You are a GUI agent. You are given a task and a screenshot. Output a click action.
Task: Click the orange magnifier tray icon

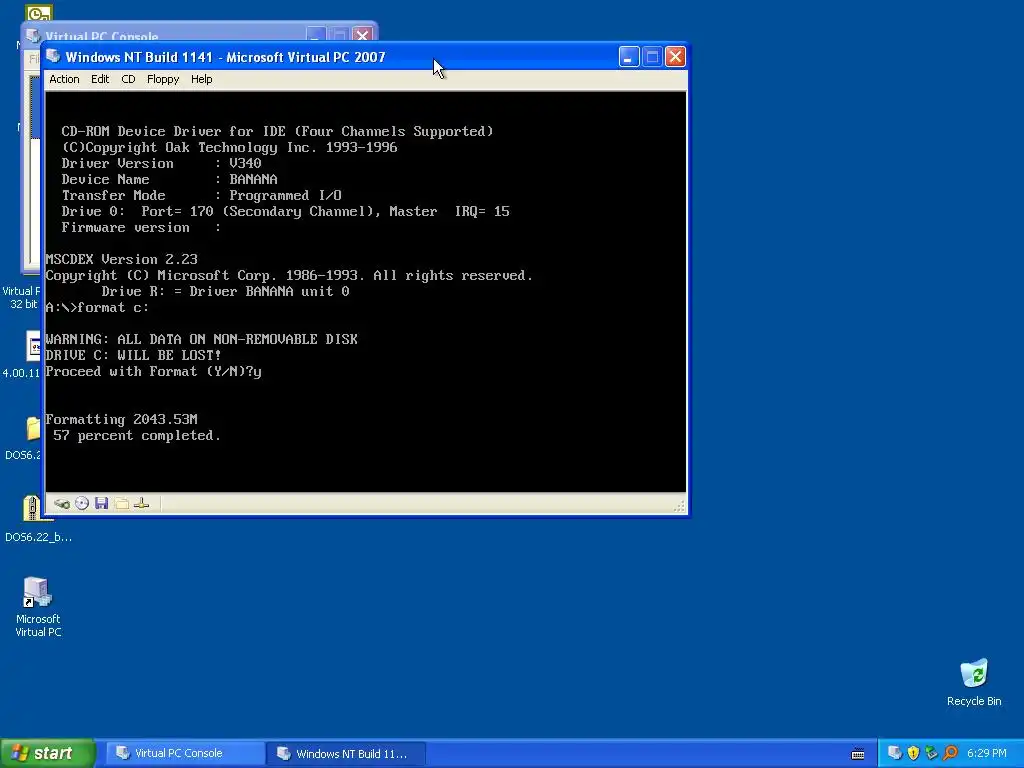[950, 753]
